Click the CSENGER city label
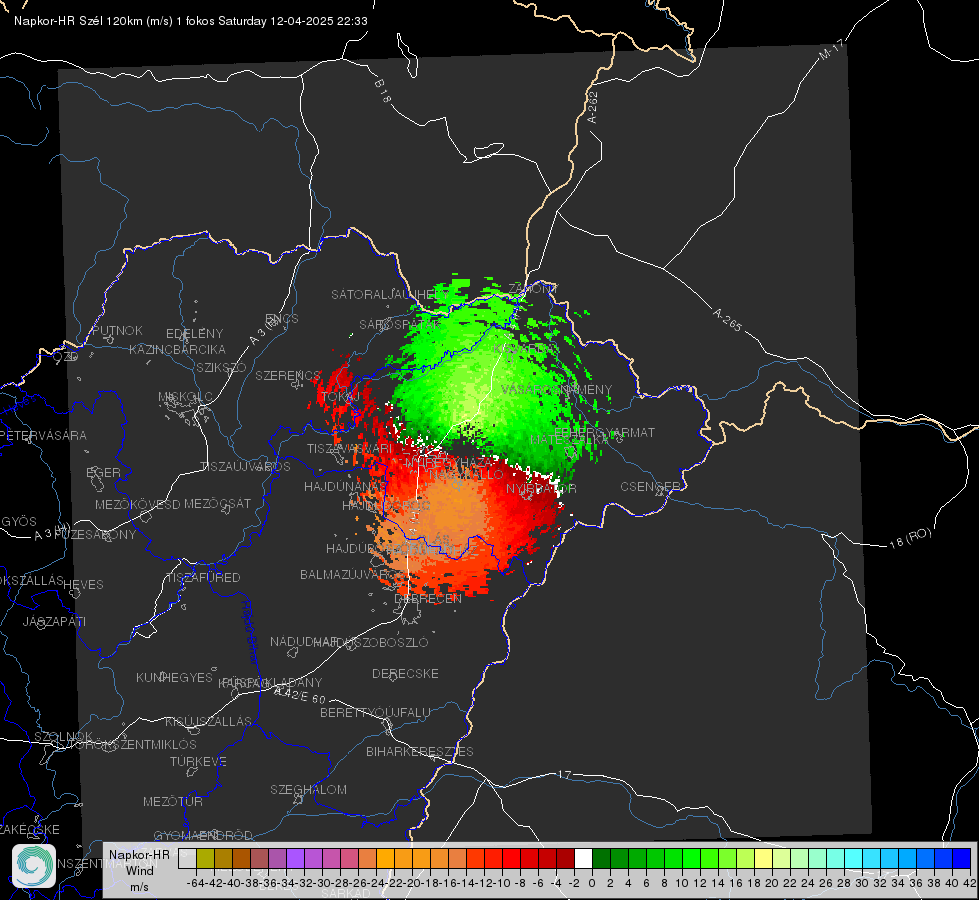The width and height of the screenshot is (979, 900). (650, 487)
